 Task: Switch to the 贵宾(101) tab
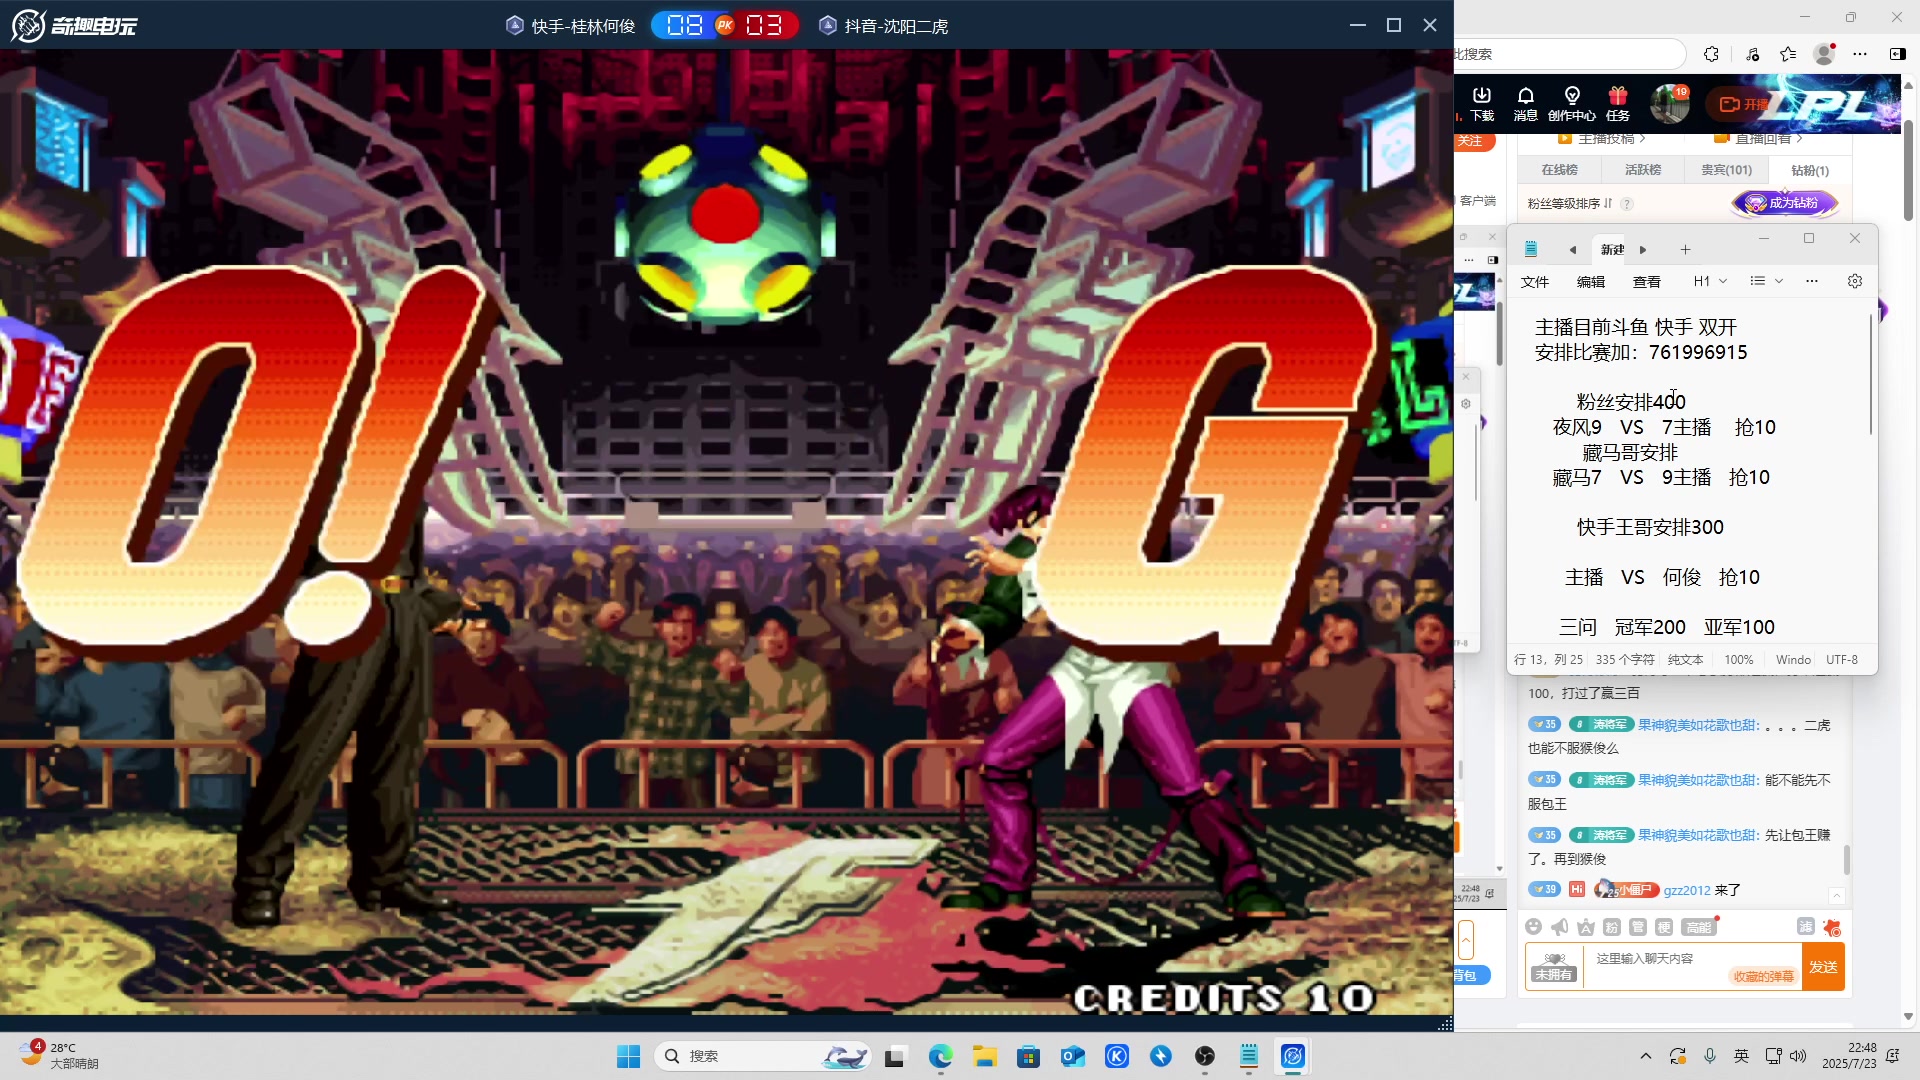click(1726, 170)
